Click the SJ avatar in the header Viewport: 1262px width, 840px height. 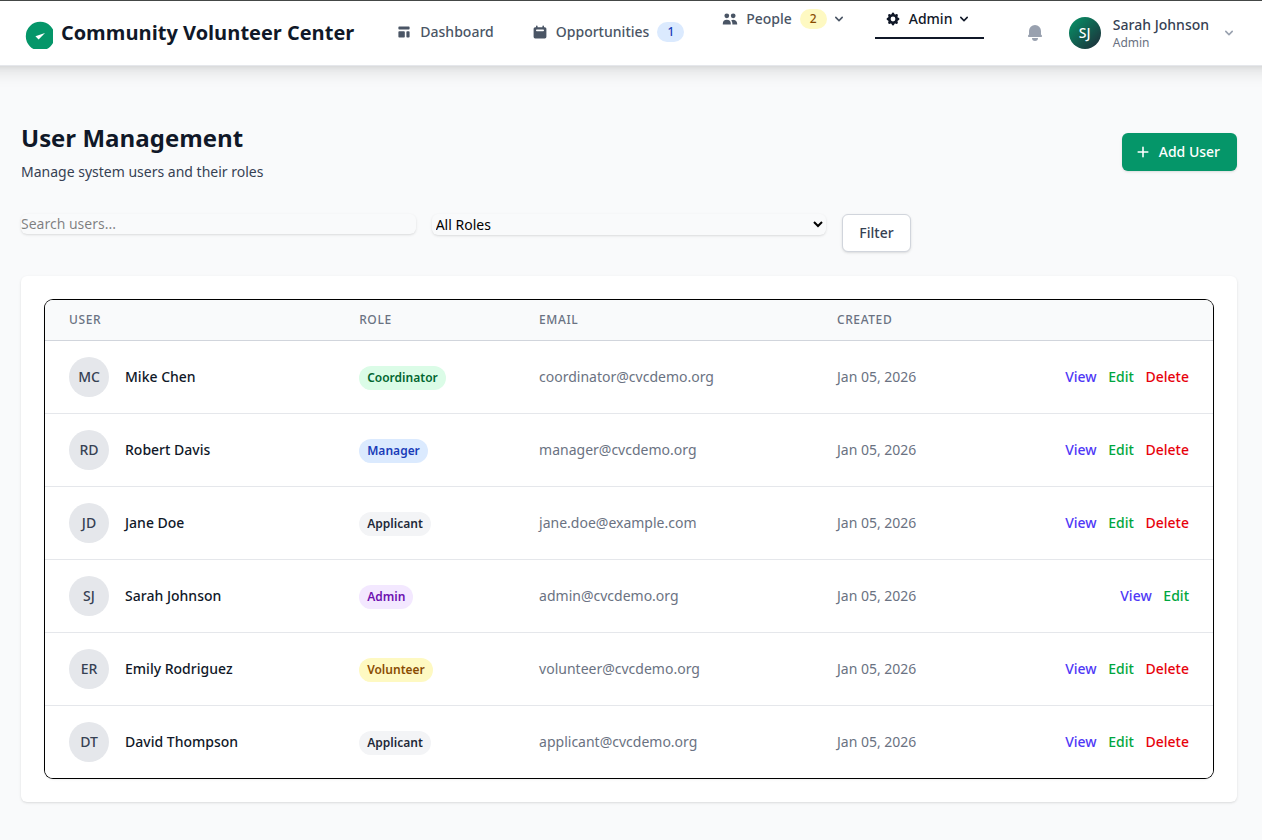click(x=1085, y=33)
